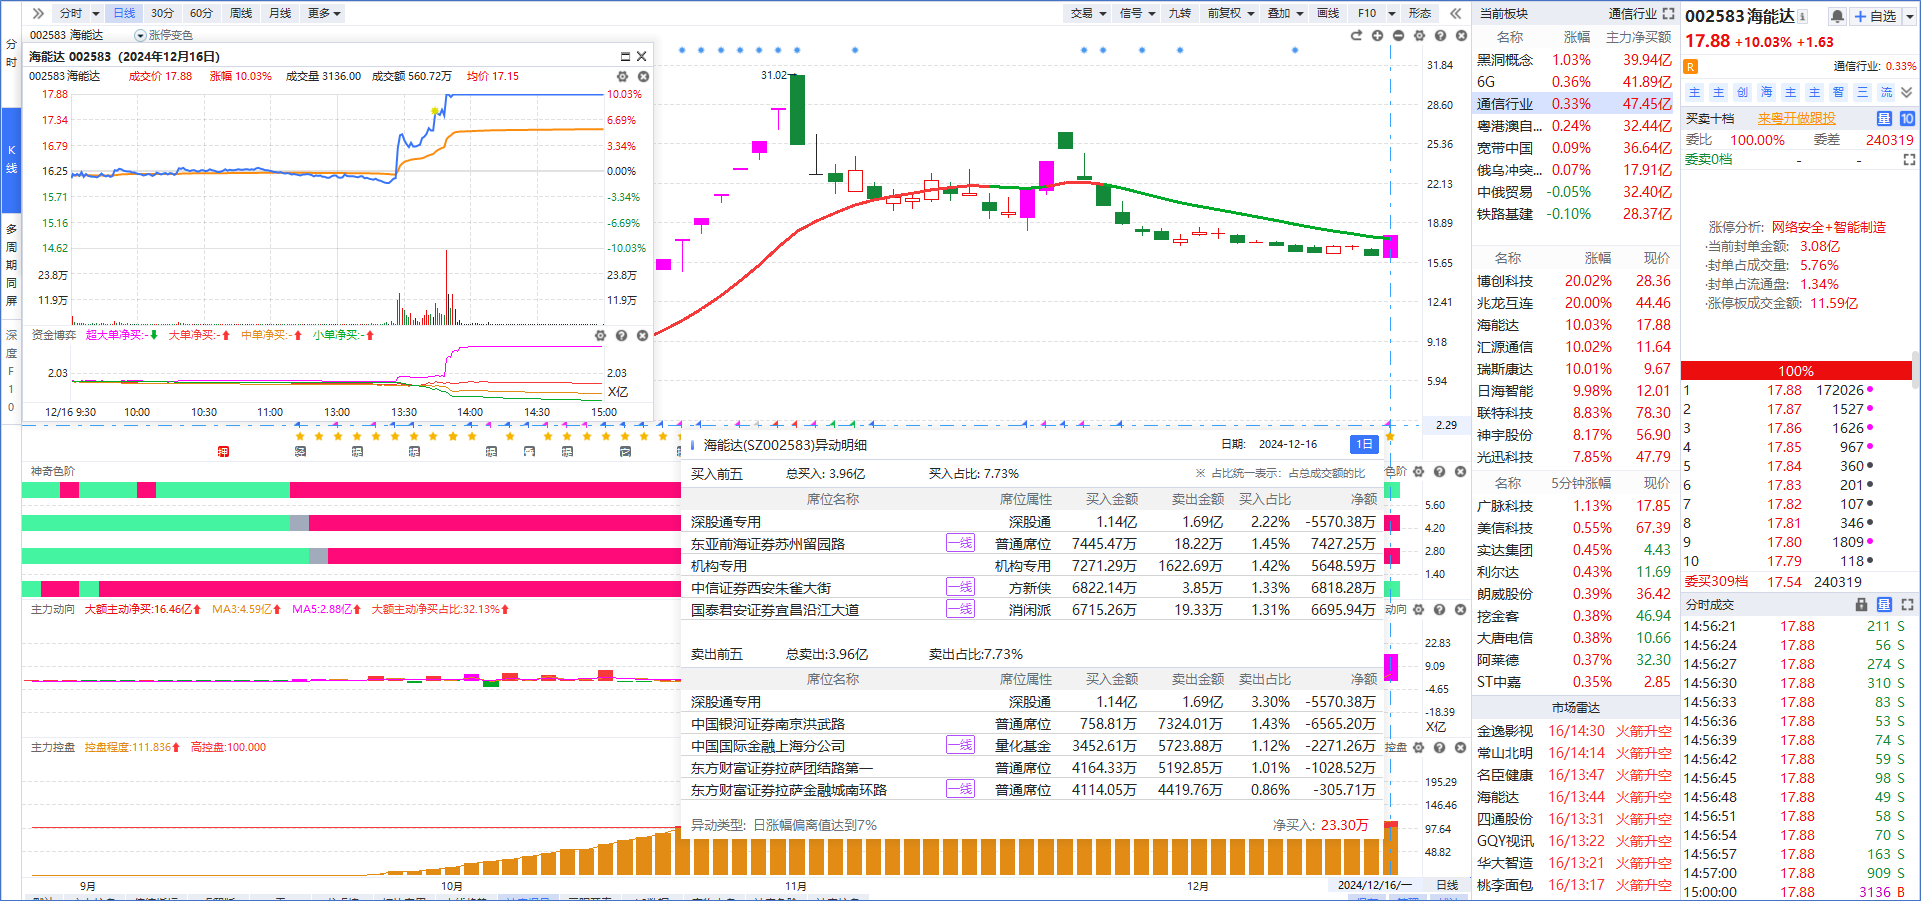
Task: Zoom in the K-line chart with plus icon
Action: pos(1377,36)
